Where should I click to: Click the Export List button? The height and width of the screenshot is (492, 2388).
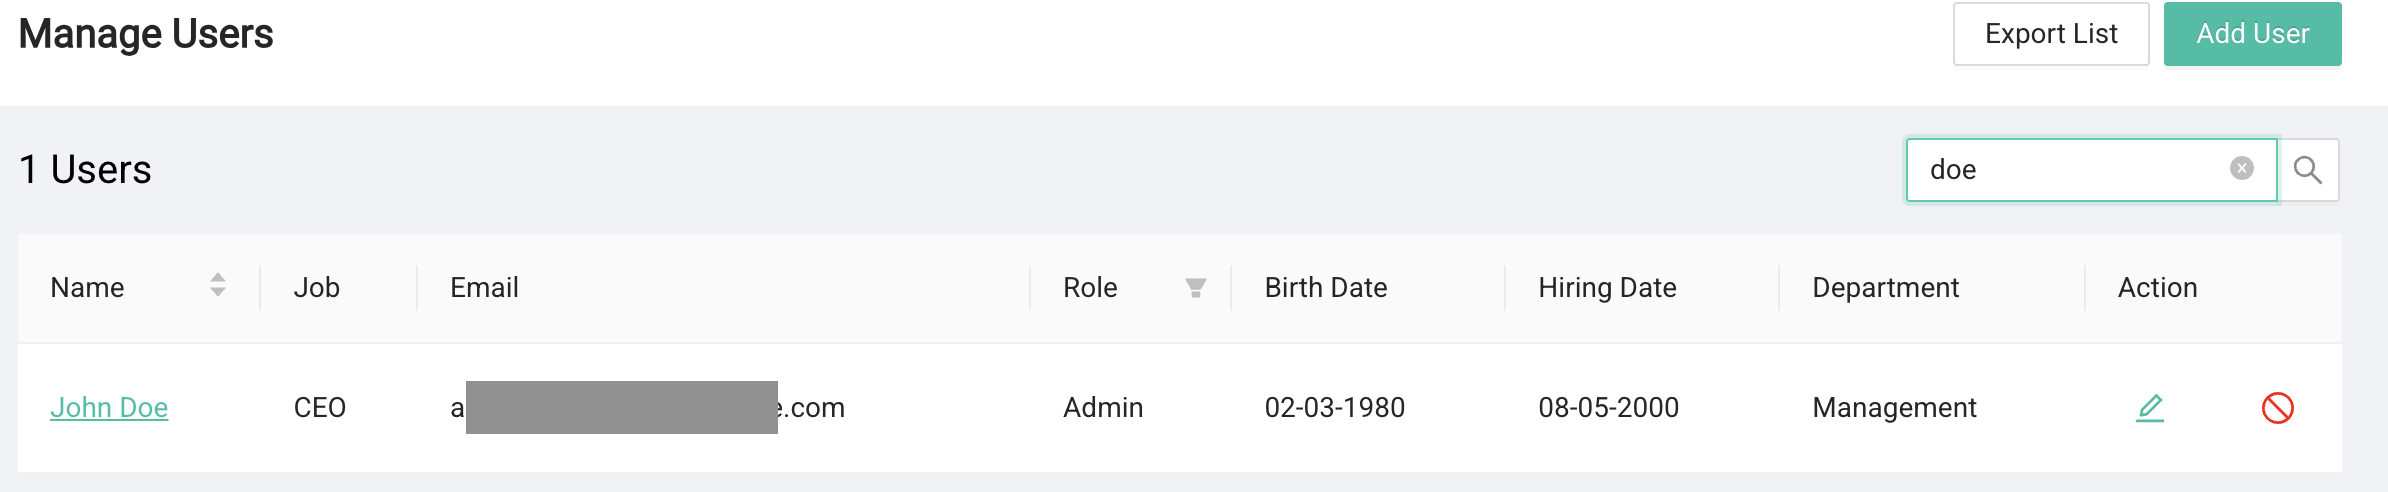coord(2050,34)
